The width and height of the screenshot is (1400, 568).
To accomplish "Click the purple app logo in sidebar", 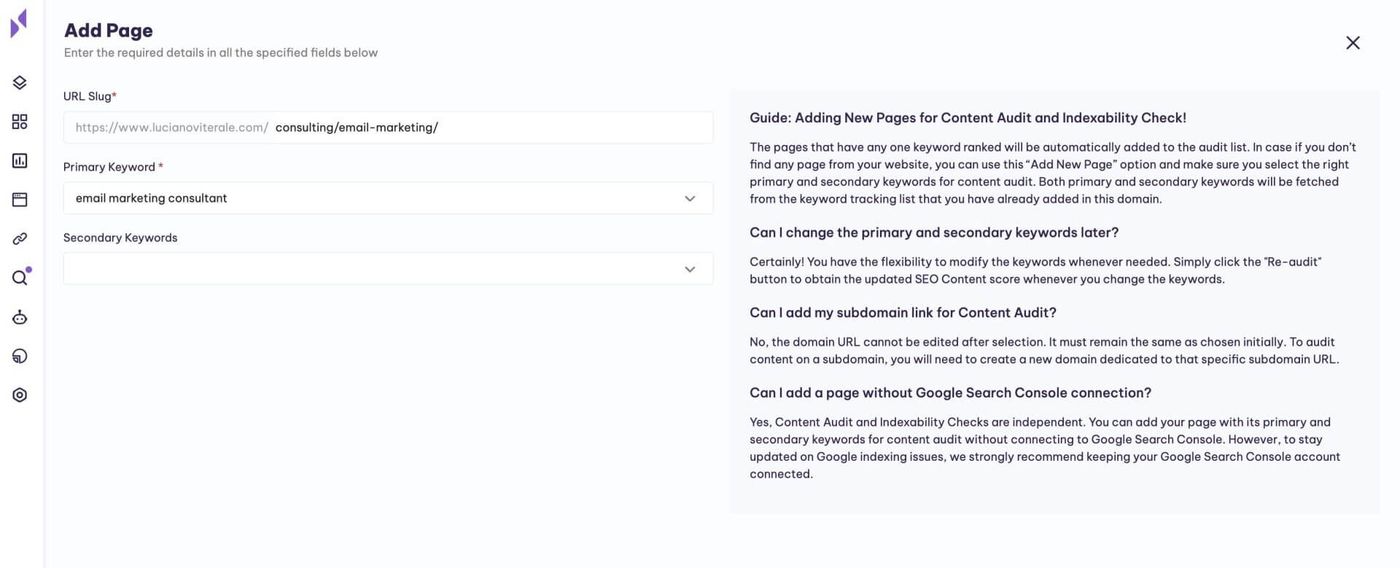I will coord(19,24).
